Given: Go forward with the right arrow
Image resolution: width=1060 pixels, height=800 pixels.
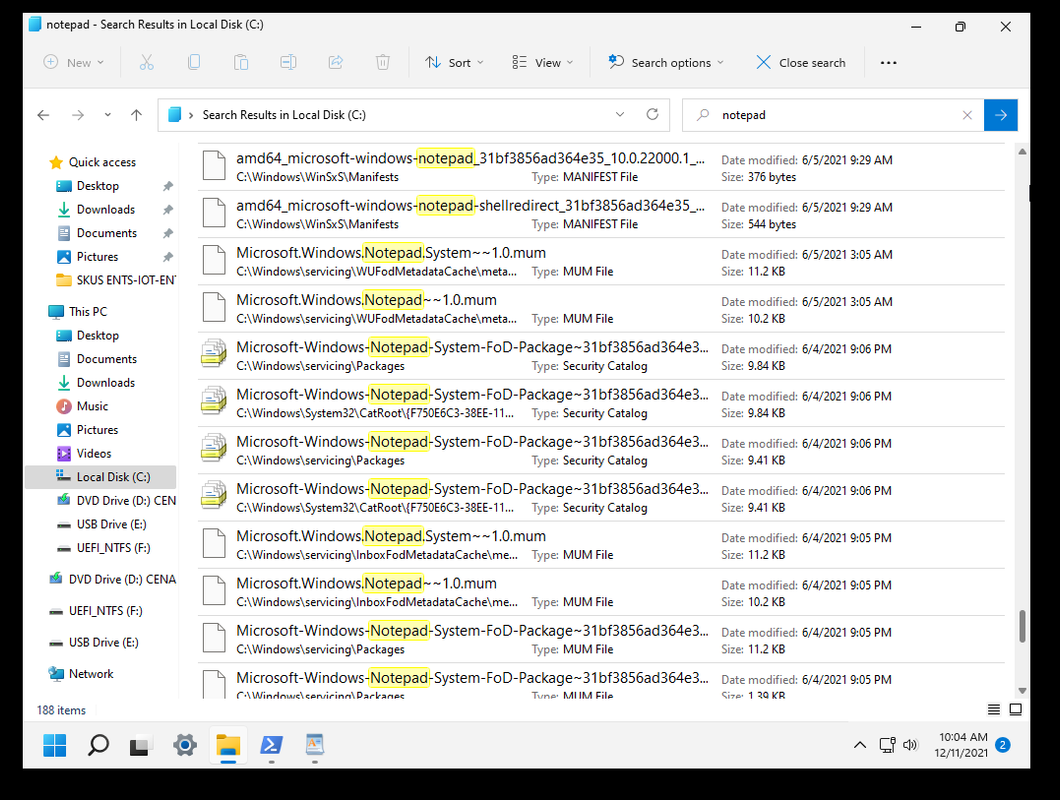Looking at the screenshot, I should pos(78,115).
